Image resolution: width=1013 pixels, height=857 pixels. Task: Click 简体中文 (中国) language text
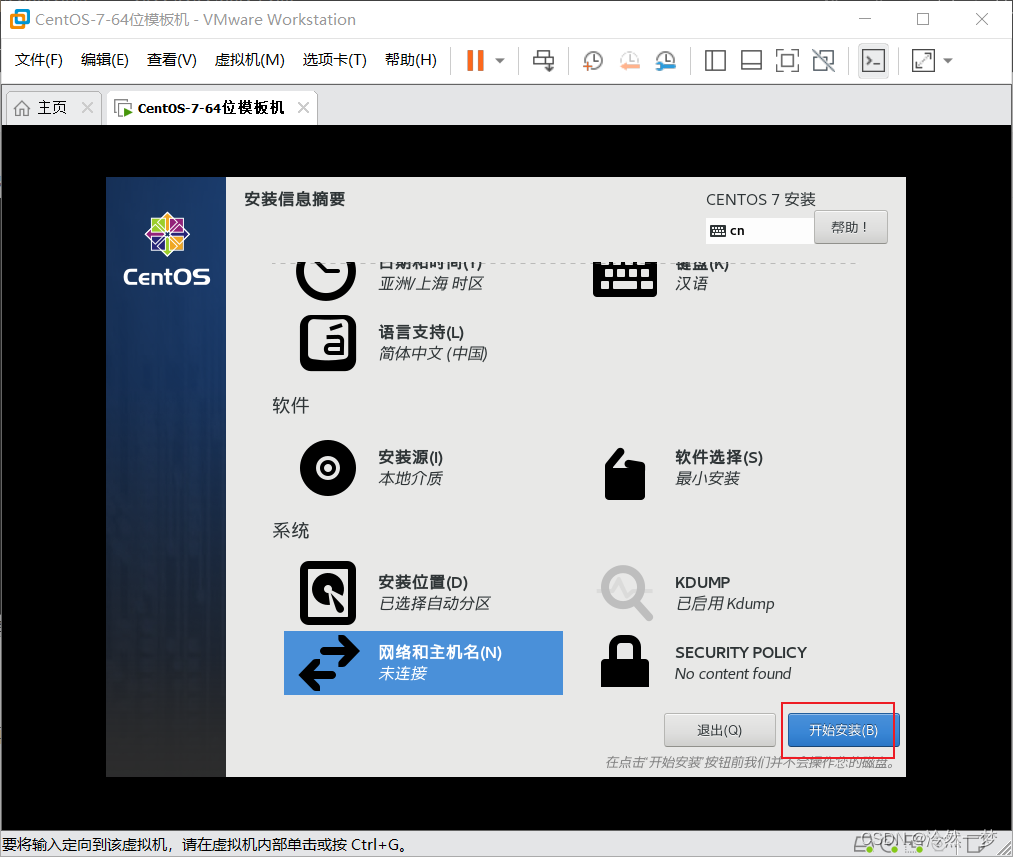(x=433, y=353)
